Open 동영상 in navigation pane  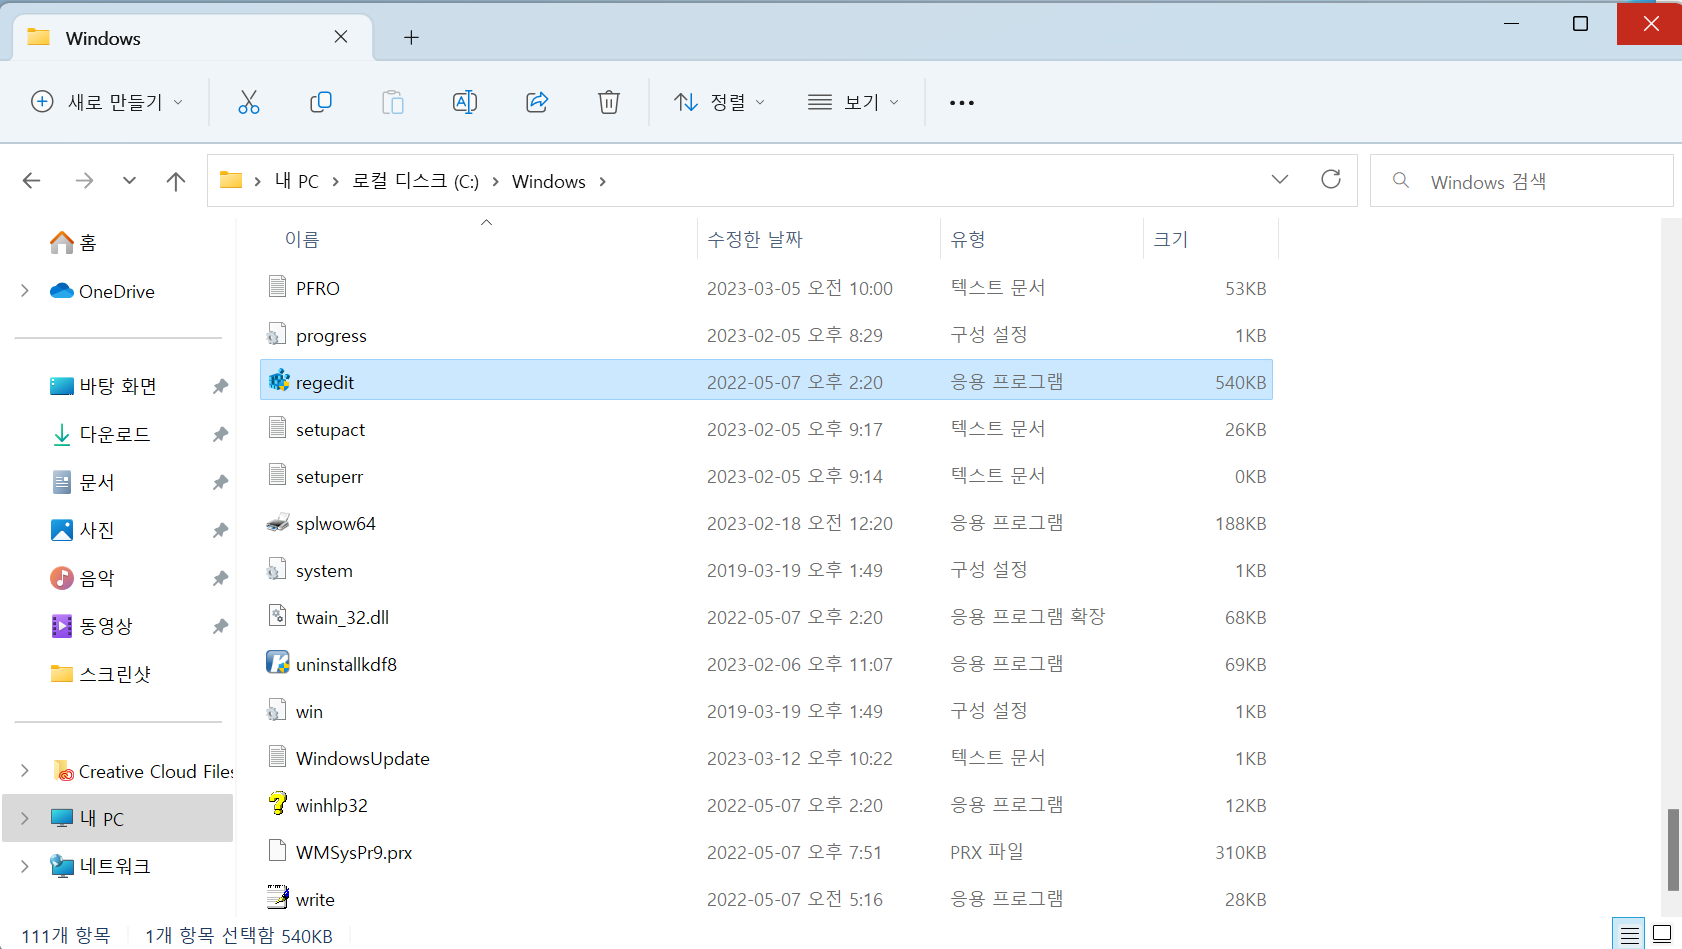pos(106,626)
